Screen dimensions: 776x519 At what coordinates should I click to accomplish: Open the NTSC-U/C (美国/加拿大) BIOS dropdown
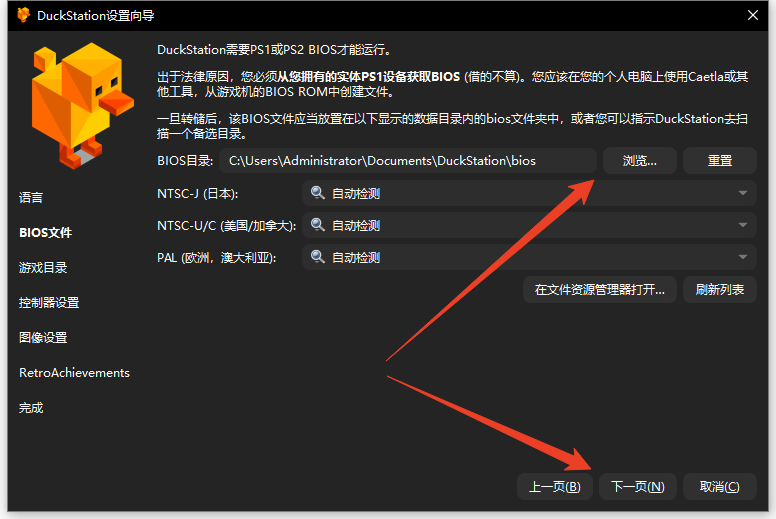(529, 225)
